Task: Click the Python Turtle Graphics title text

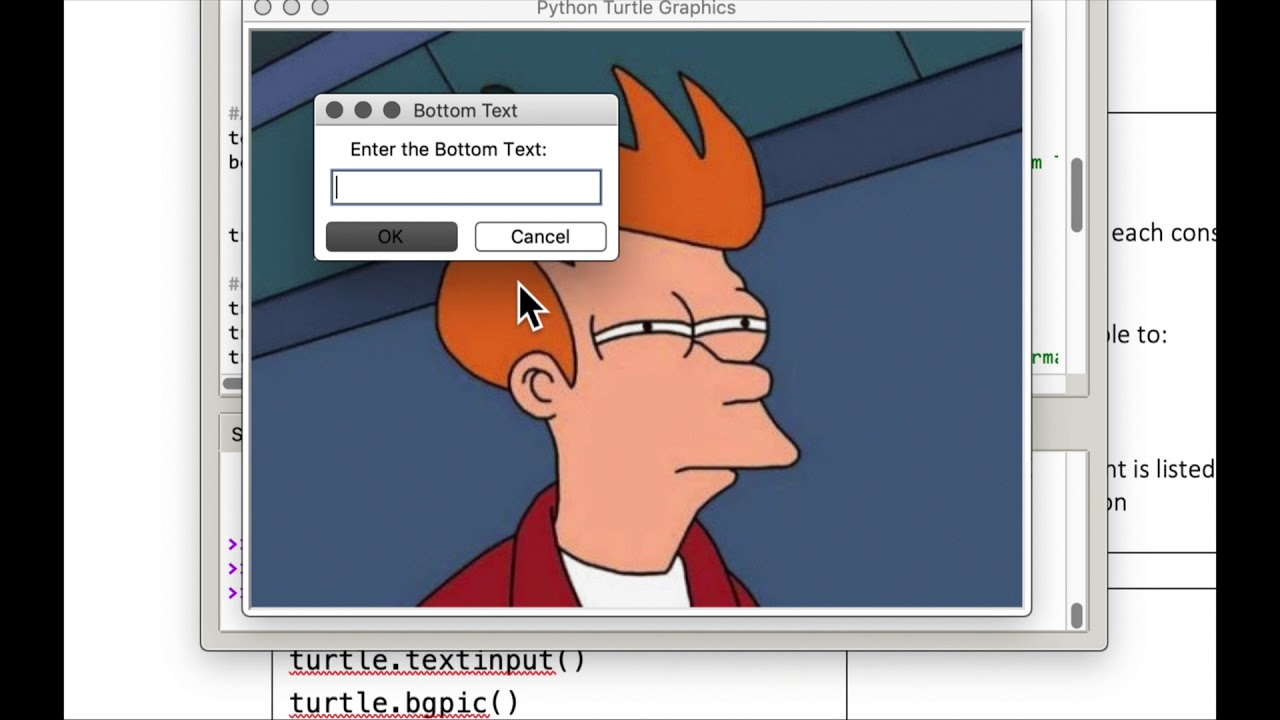Action: pos(636,9)
